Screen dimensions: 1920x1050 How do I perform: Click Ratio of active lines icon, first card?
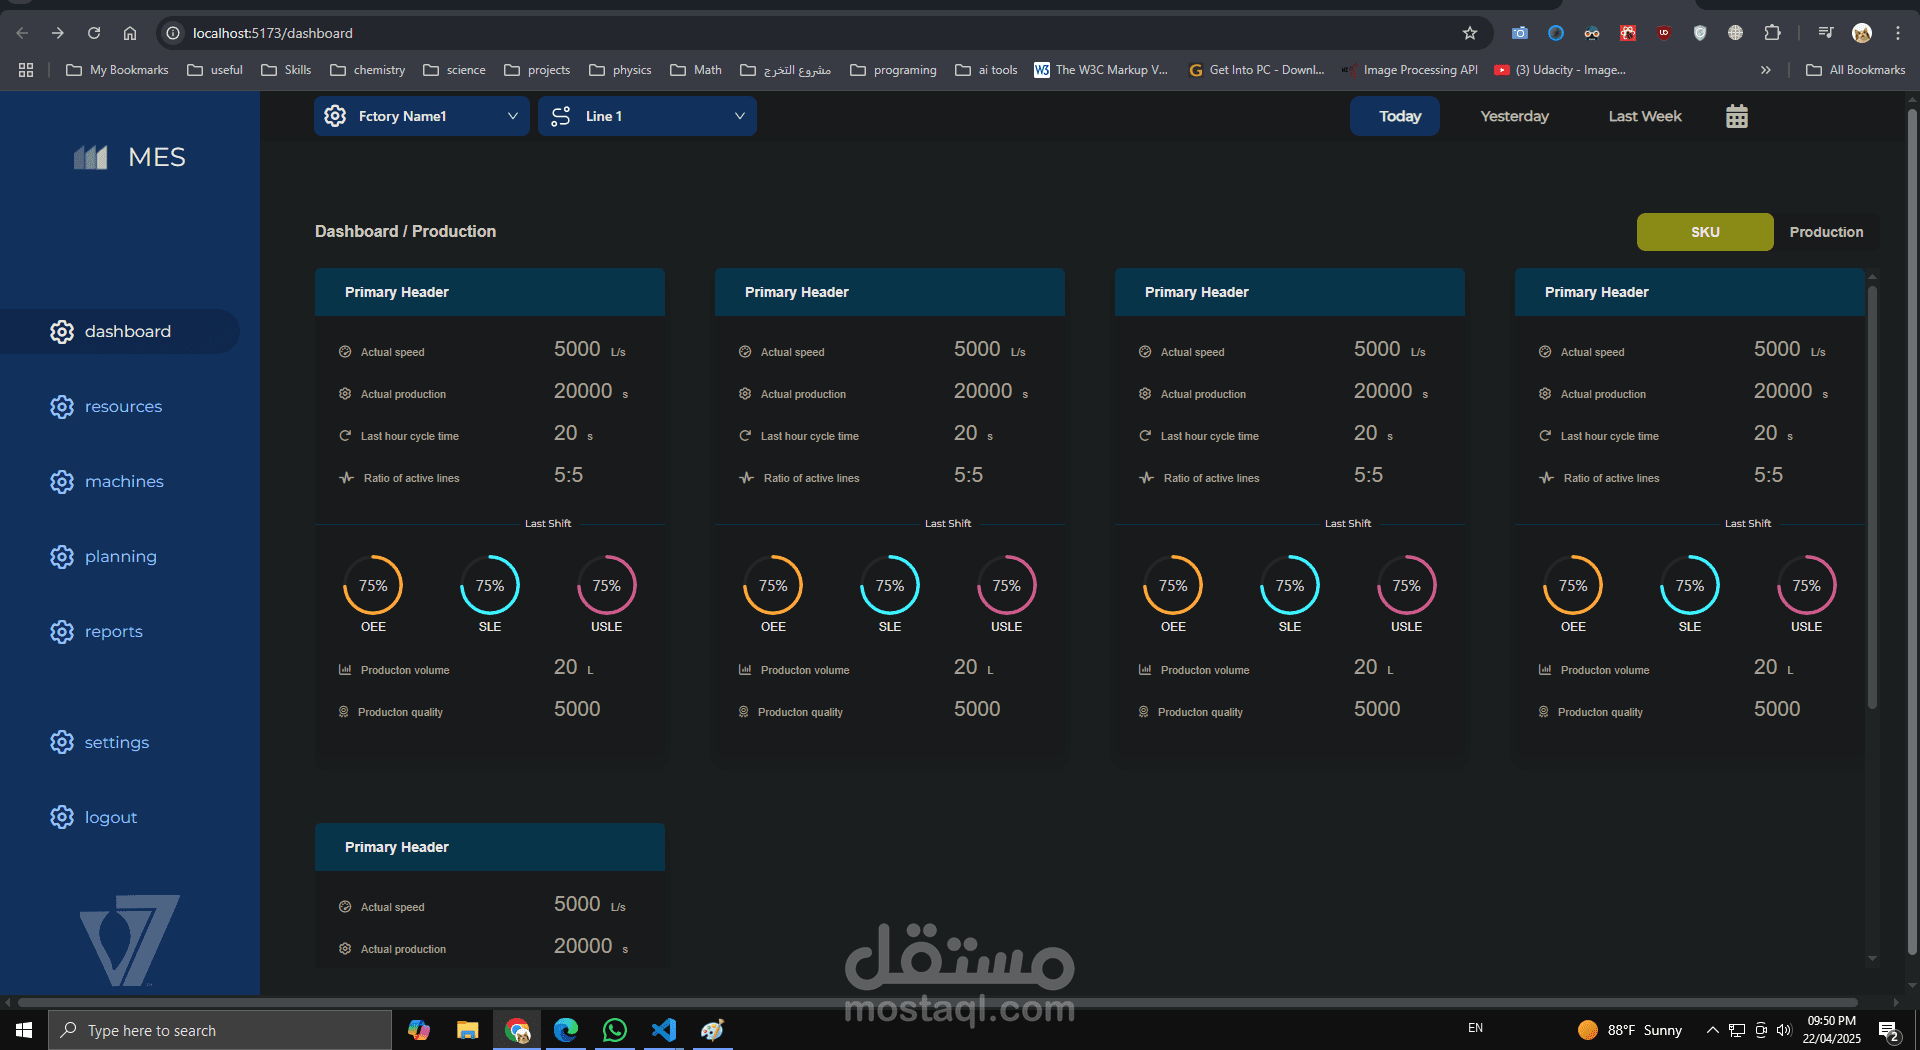[346, 478]
